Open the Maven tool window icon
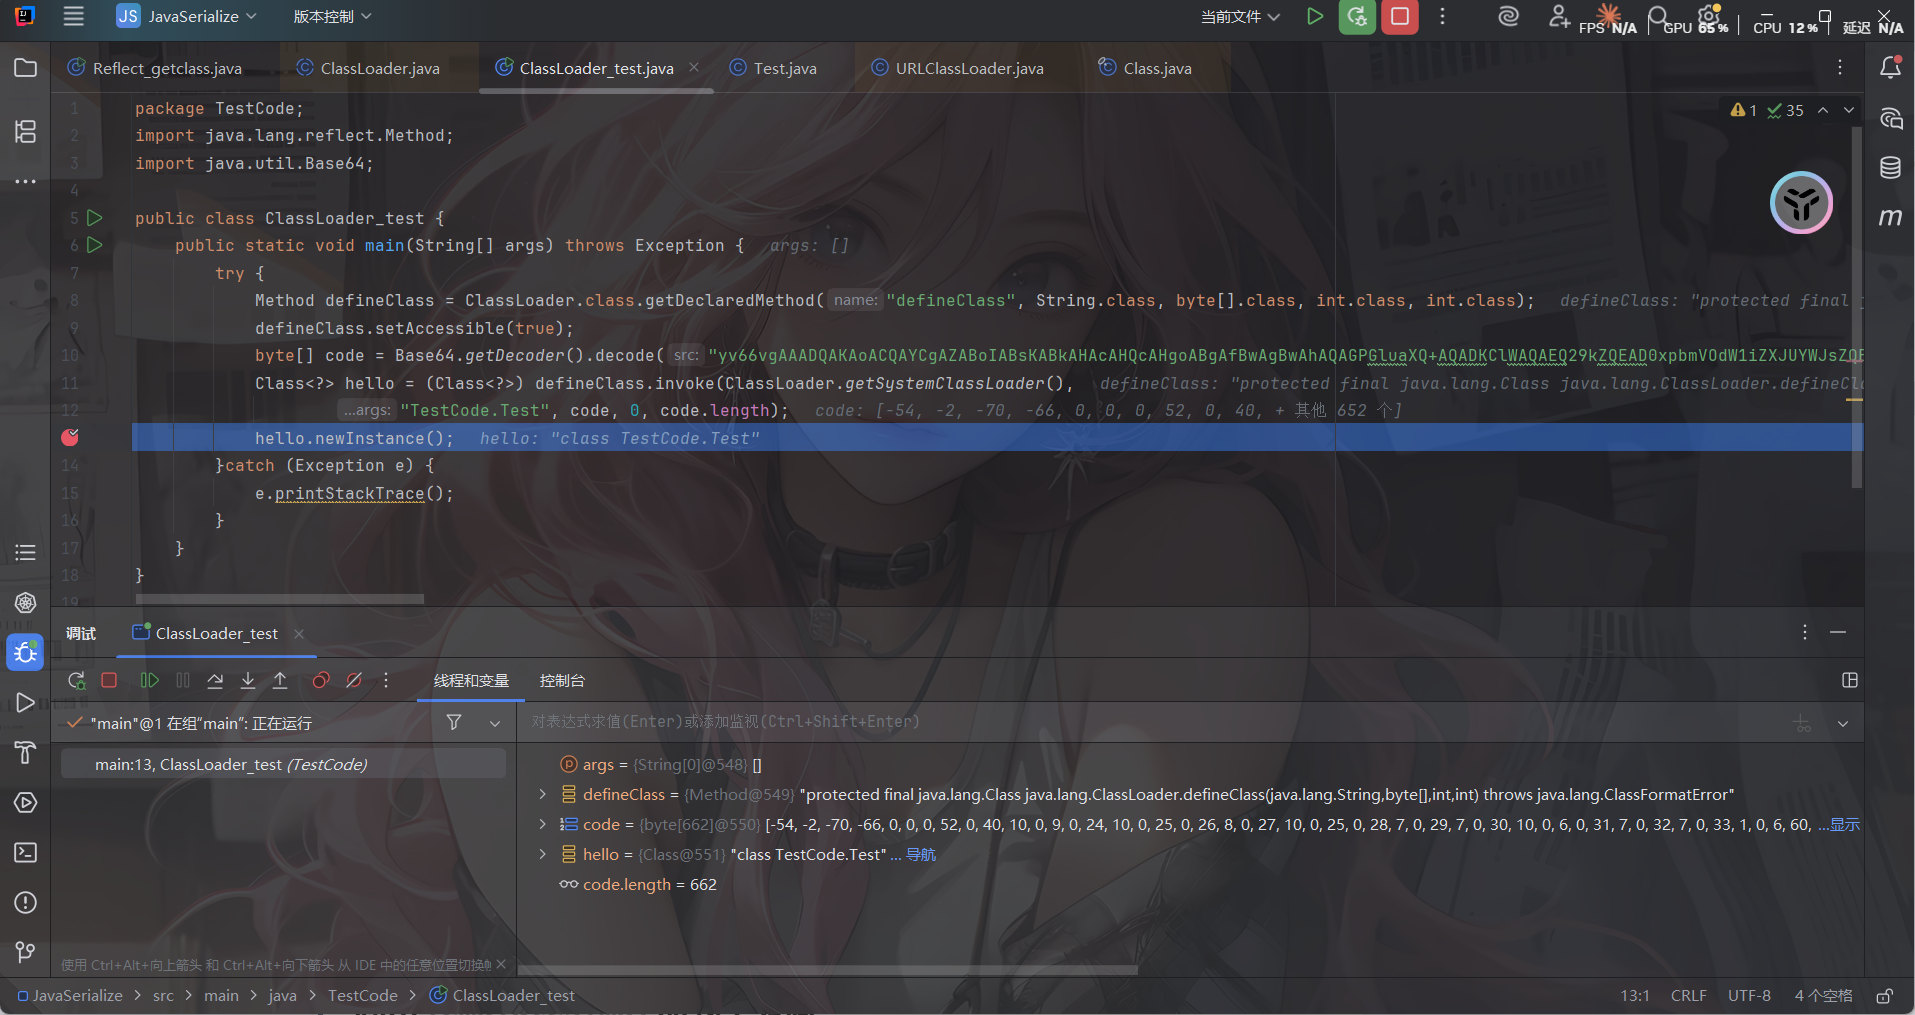The width and height of the screenshot is (1915, 1015). pyautogui.click(x=1889, y=217)
